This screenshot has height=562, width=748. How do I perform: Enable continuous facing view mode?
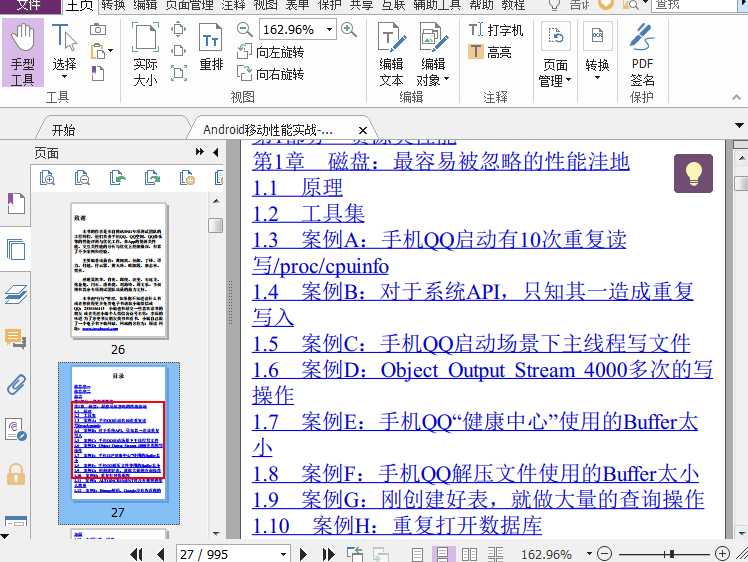coord(496,554)
